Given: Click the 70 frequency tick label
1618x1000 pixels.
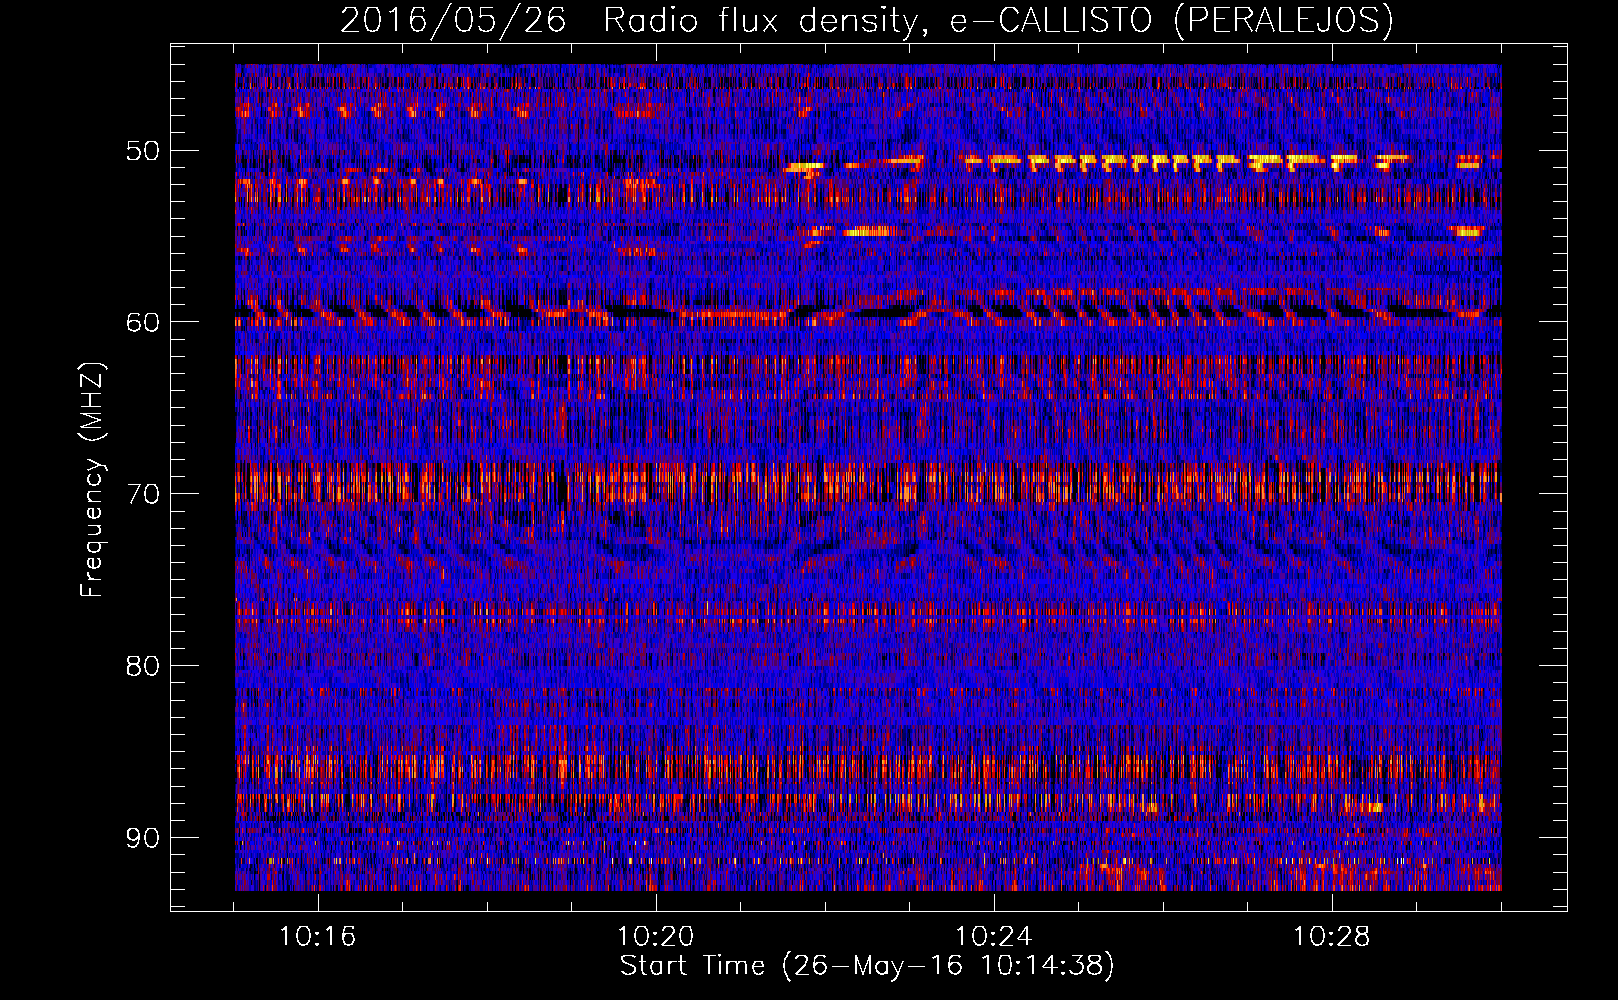Looking at the screenshot, I should pos(142,494).
